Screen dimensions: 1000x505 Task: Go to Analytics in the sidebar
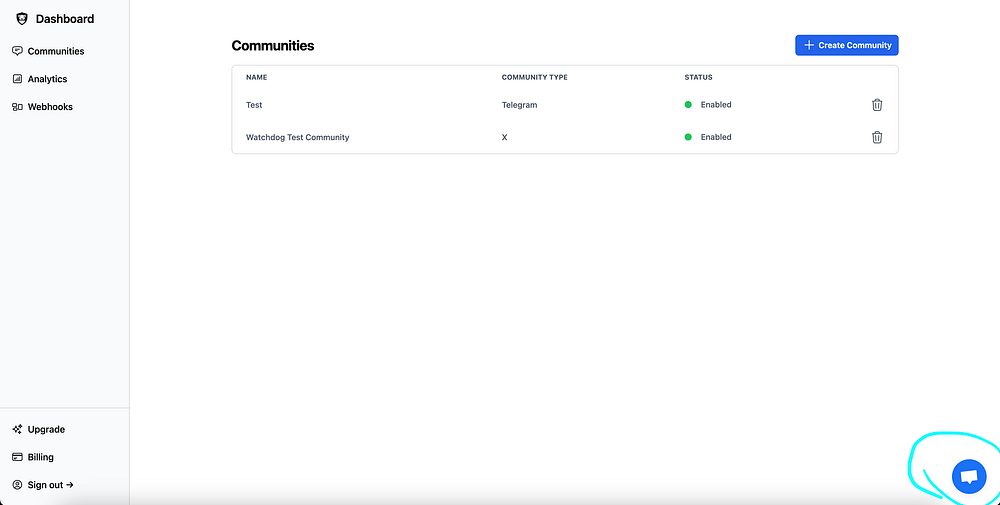click(47, 79)
